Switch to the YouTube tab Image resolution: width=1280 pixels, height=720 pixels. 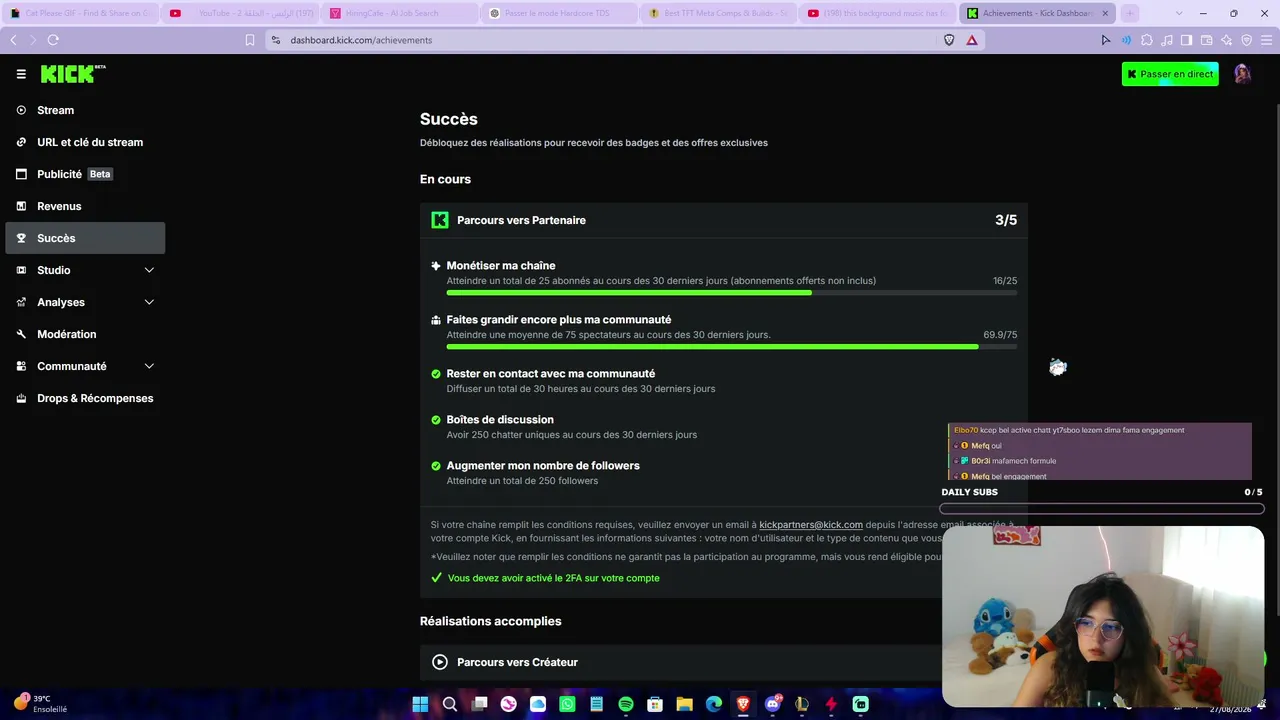240,13
